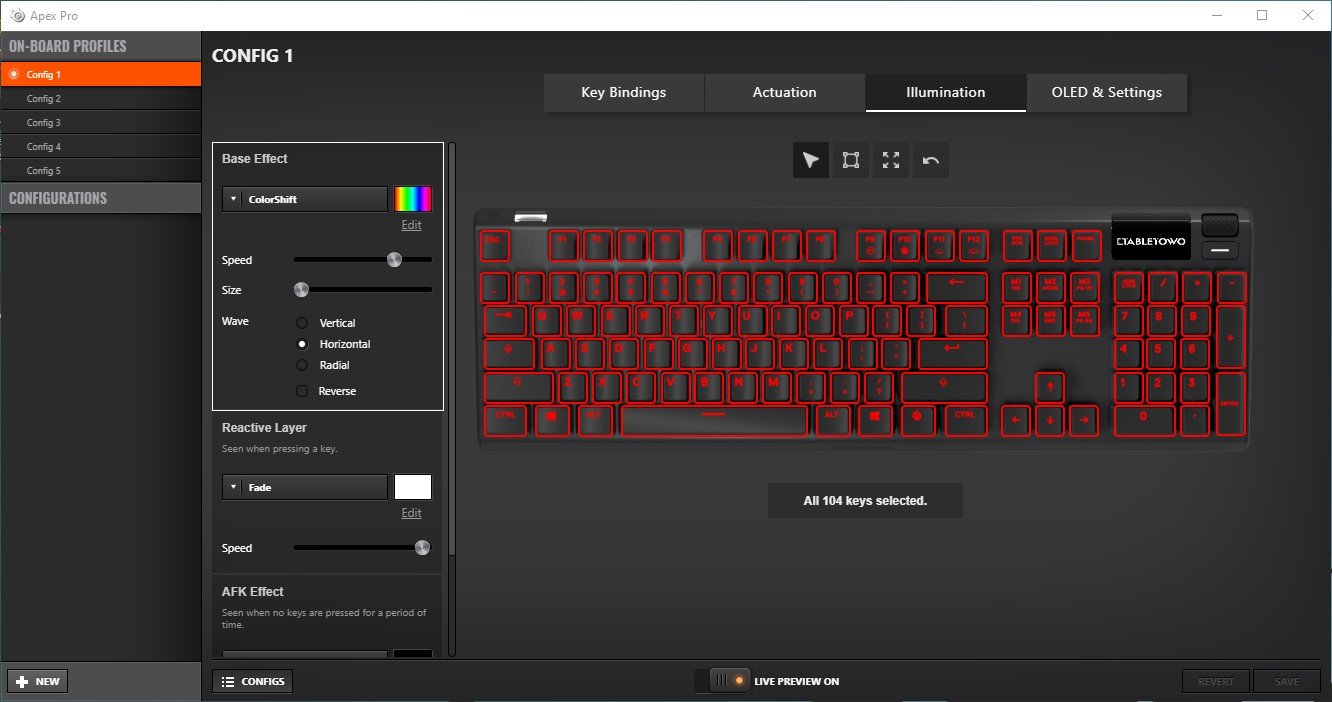Select the right ALT key on preview

tap(832, 421)
